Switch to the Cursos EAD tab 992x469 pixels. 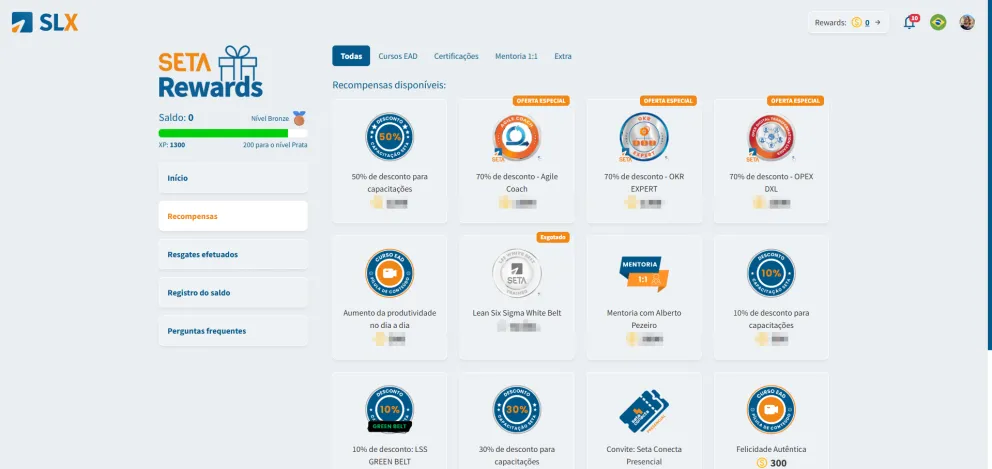click(x=398, y=56)
